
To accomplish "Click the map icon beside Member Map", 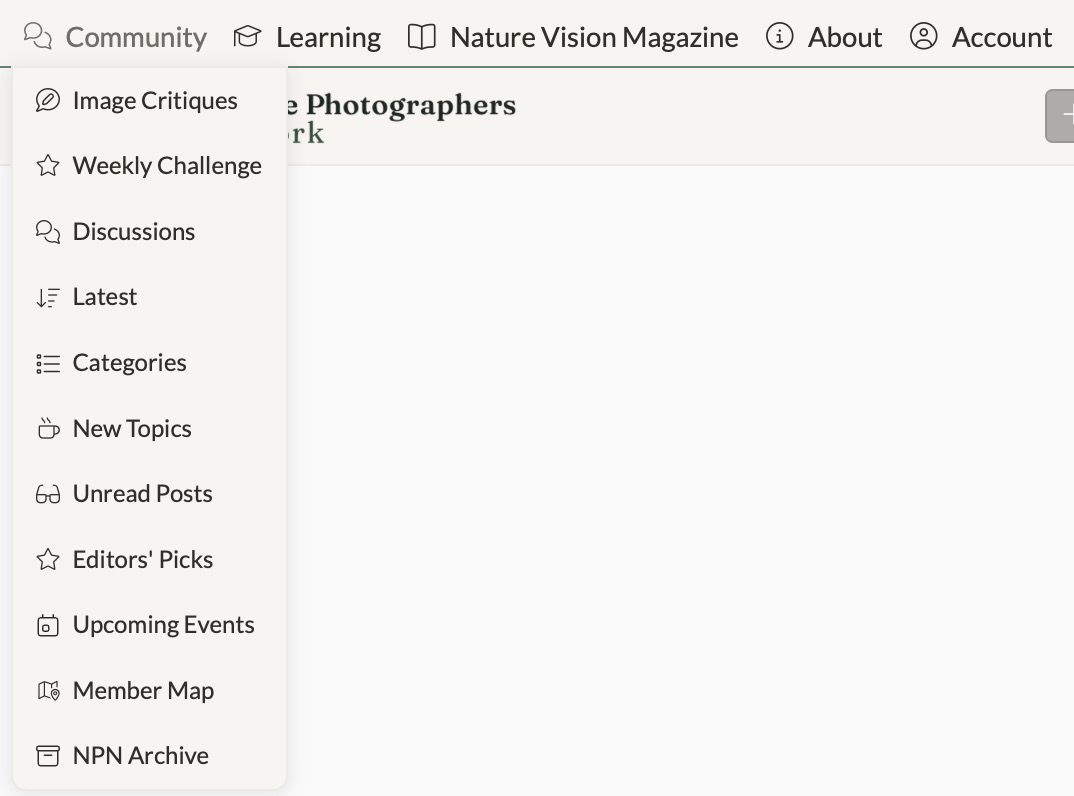I will 47,691.
